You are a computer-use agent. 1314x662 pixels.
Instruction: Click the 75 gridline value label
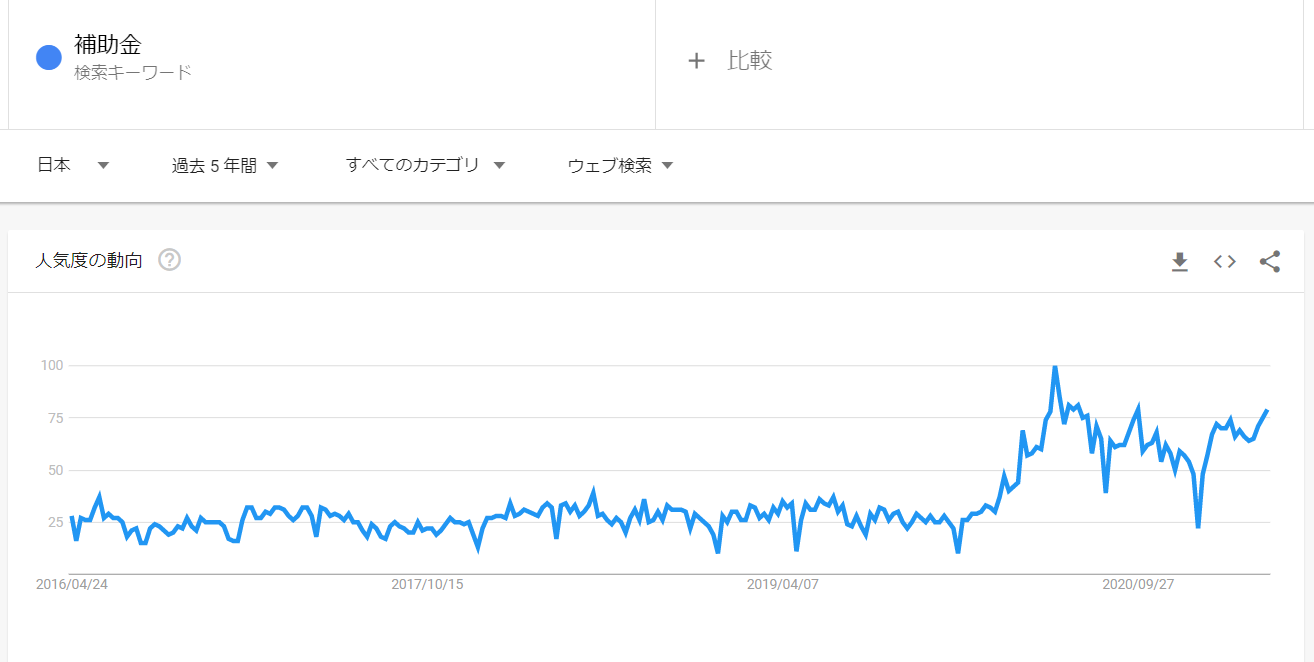coord(54,418)
